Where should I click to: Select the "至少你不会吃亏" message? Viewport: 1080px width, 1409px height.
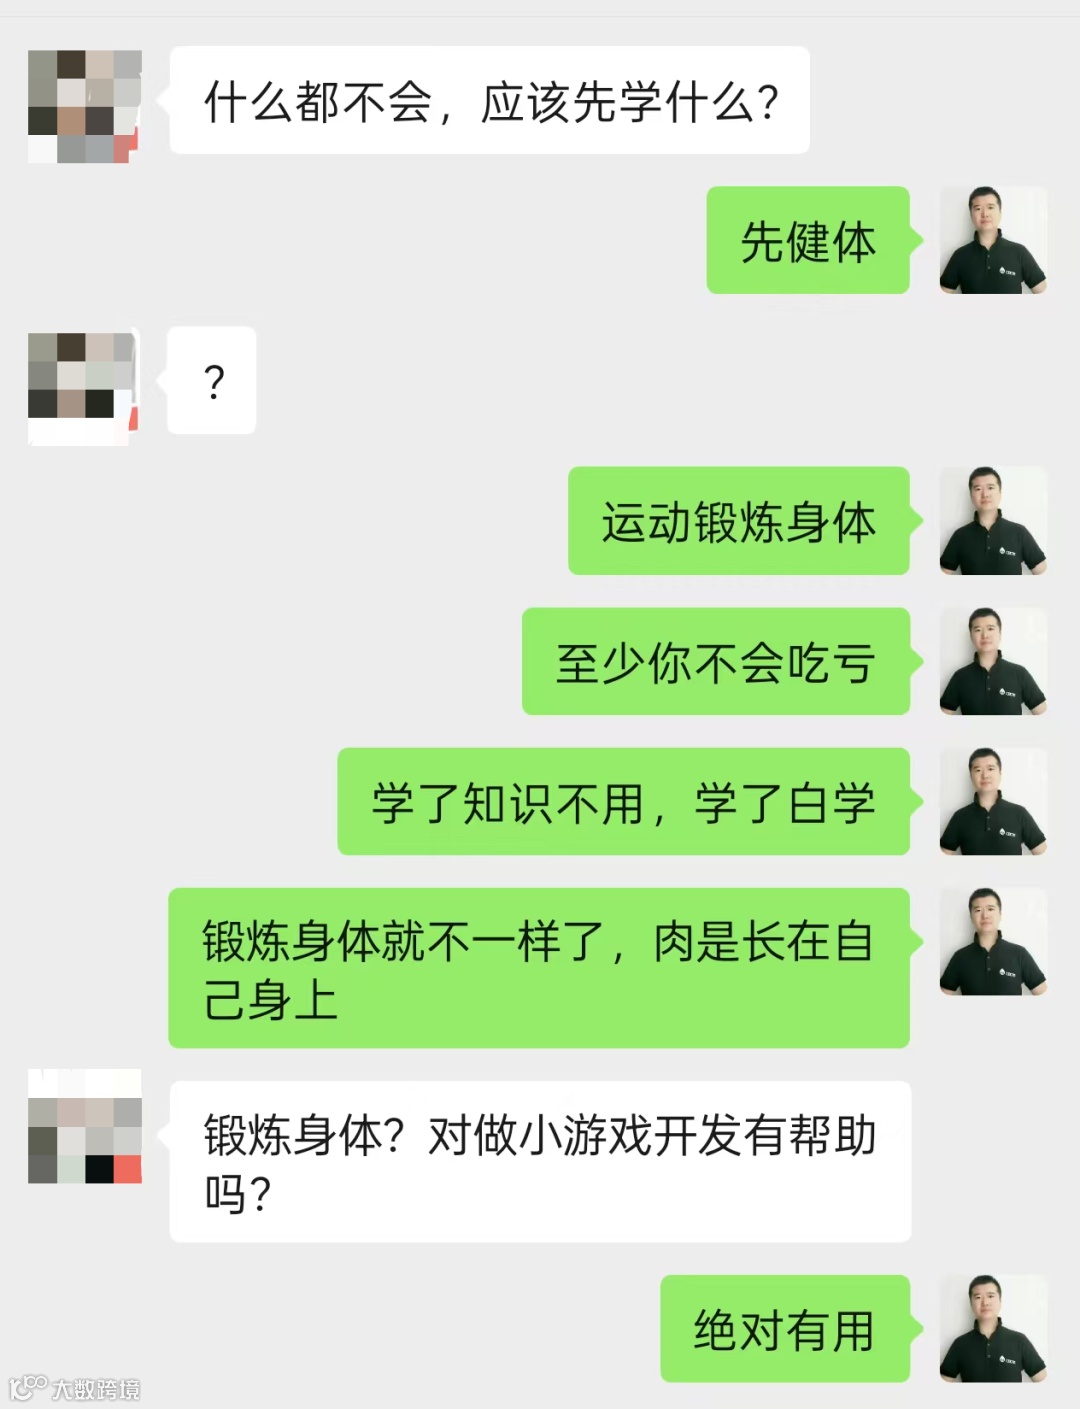coord(716,661)
